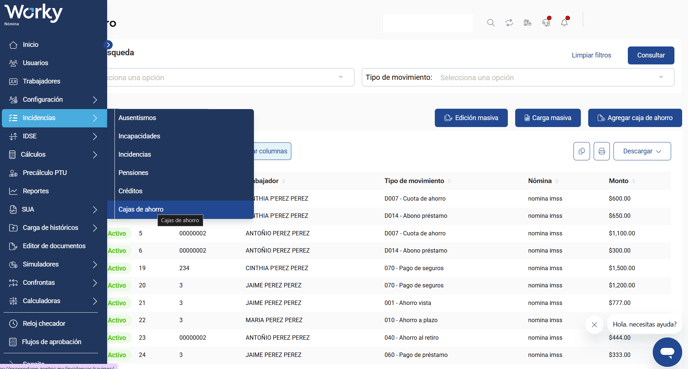Click the '040 - Ahorro al retiro' cell

(x=412, y=338)
